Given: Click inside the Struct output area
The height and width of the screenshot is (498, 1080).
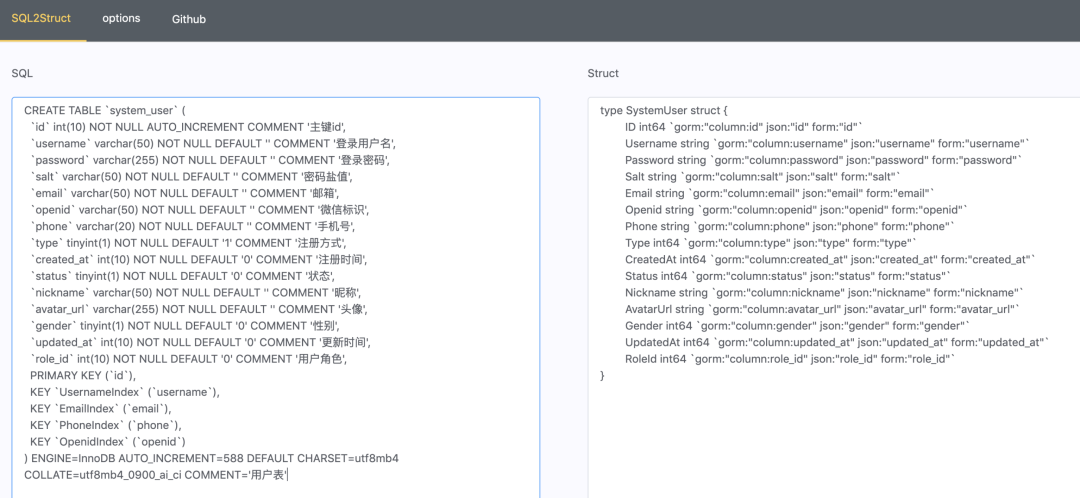Looking at the screenshot, I should 834,298.
